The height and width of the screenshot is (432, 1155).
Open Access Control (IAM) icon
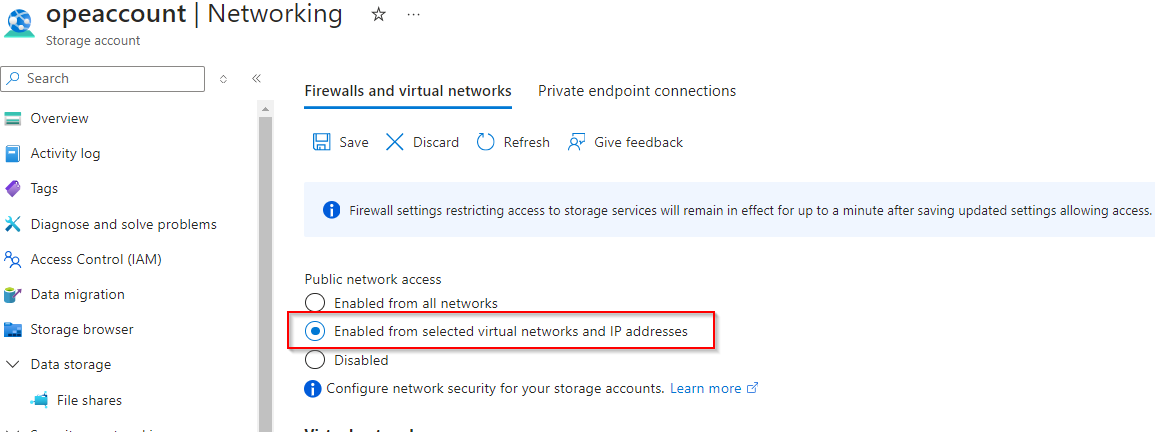(13, 260)
